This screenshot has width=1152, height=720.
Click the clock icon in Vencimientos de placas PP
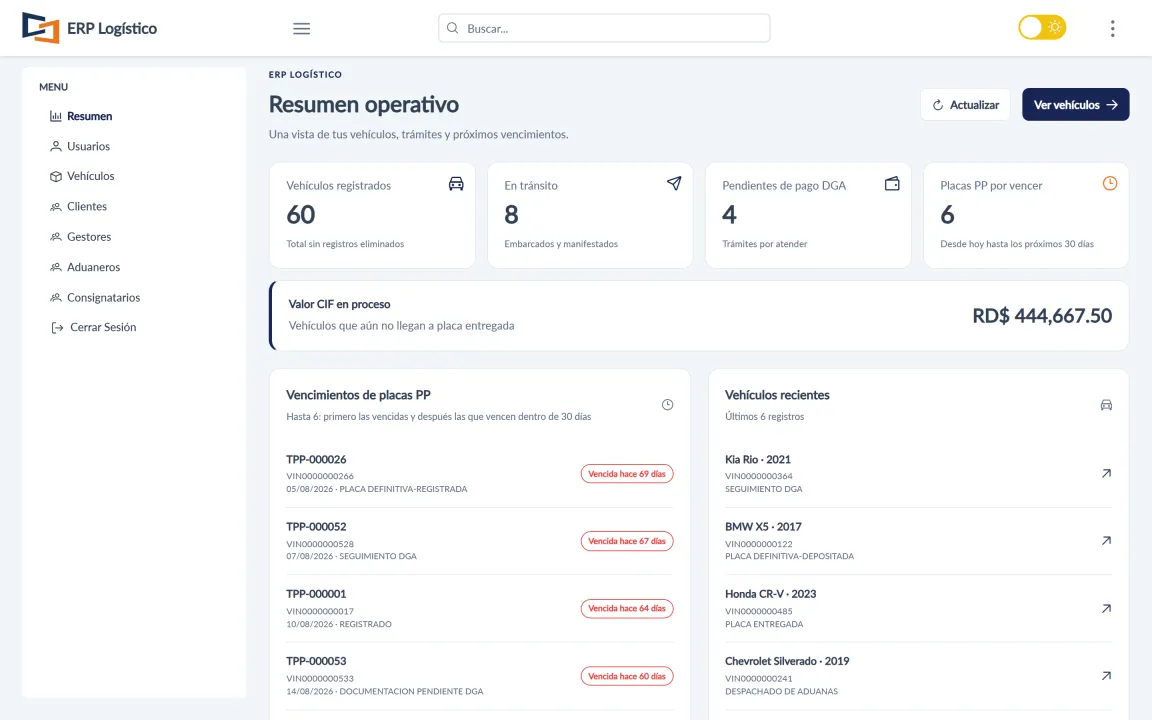point(667,405)
